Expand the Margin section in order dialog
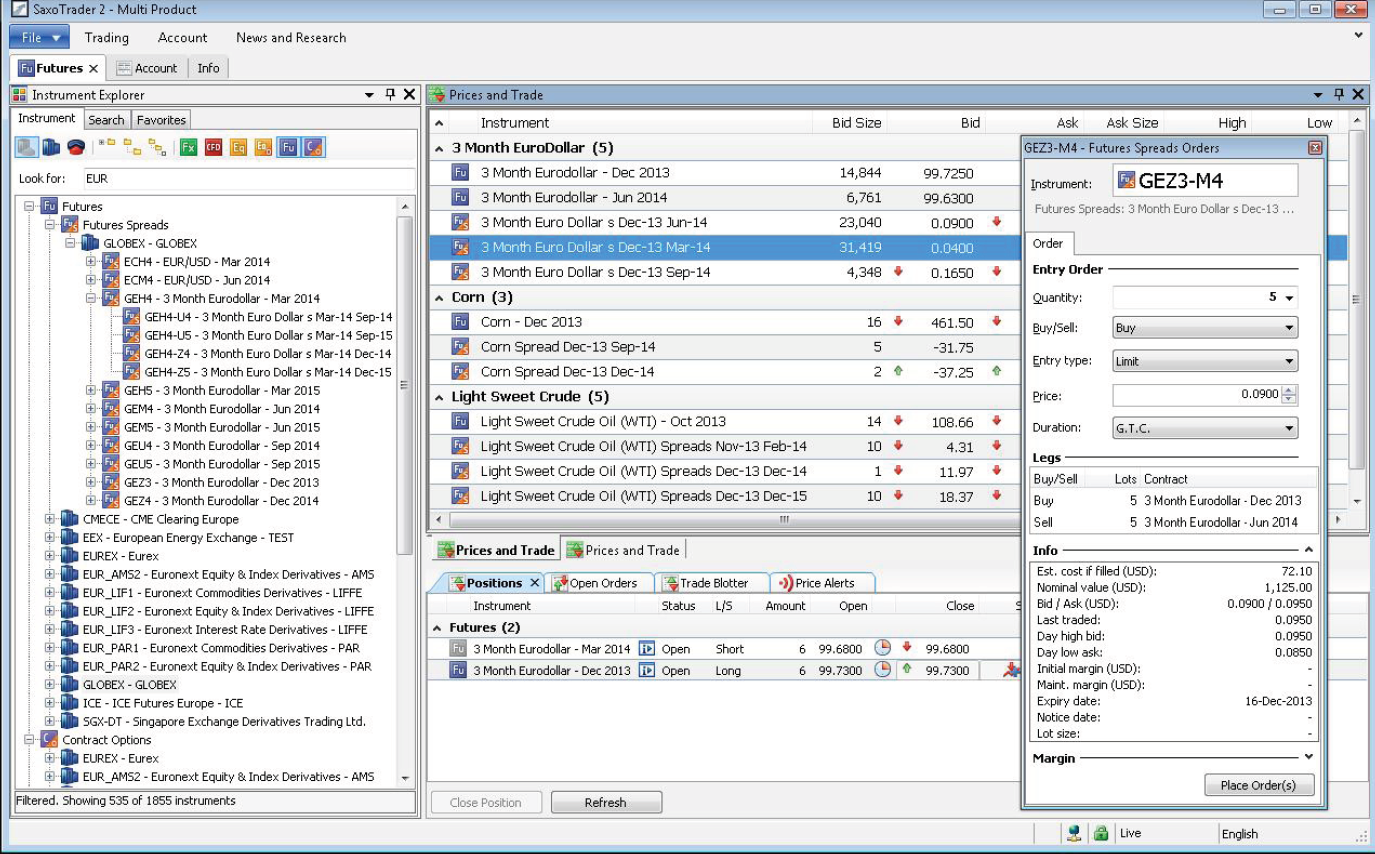 coord(1309,758)
